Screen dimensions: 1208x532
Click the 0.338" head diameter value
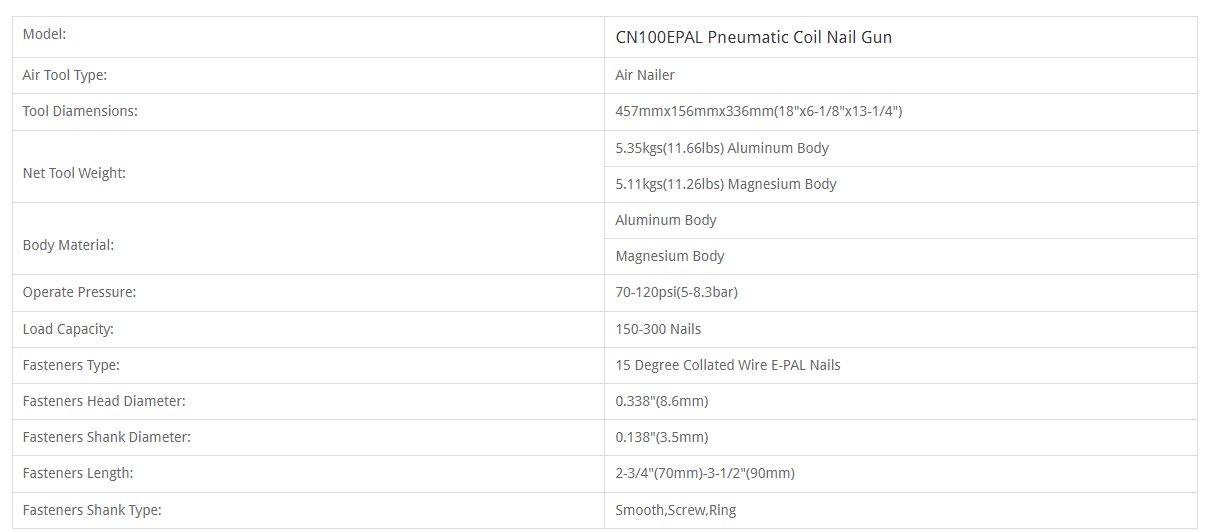tap(662, 401)
